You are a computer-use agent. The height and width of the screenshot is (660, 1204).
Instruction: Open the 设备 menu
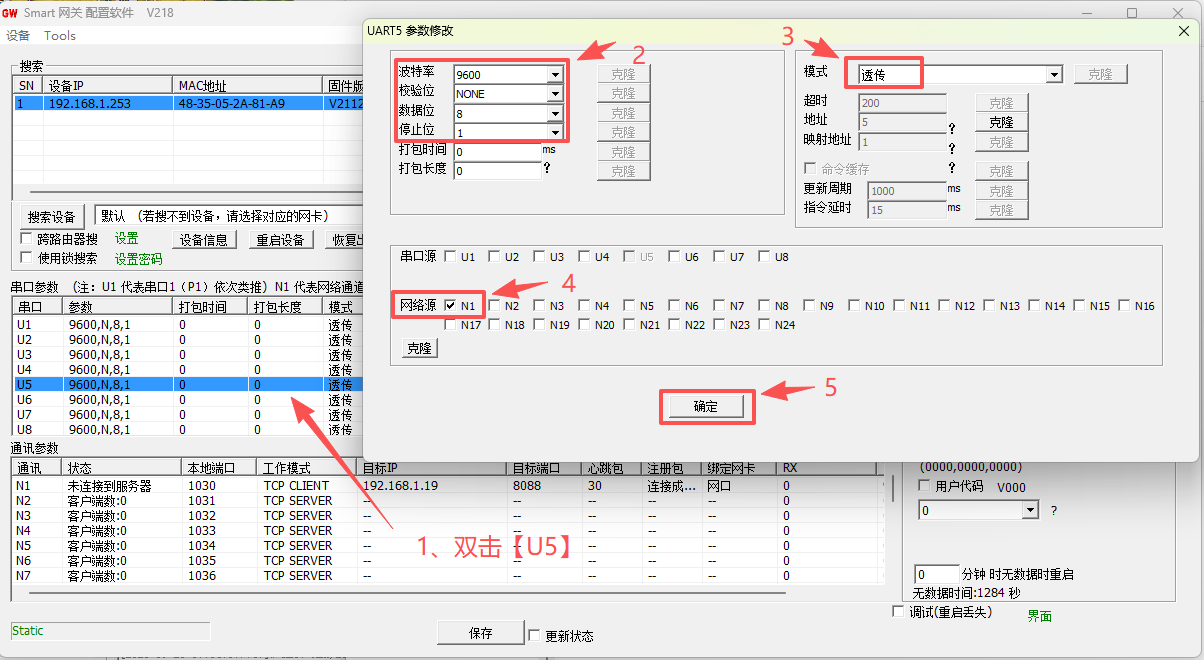tap(18, 36)
